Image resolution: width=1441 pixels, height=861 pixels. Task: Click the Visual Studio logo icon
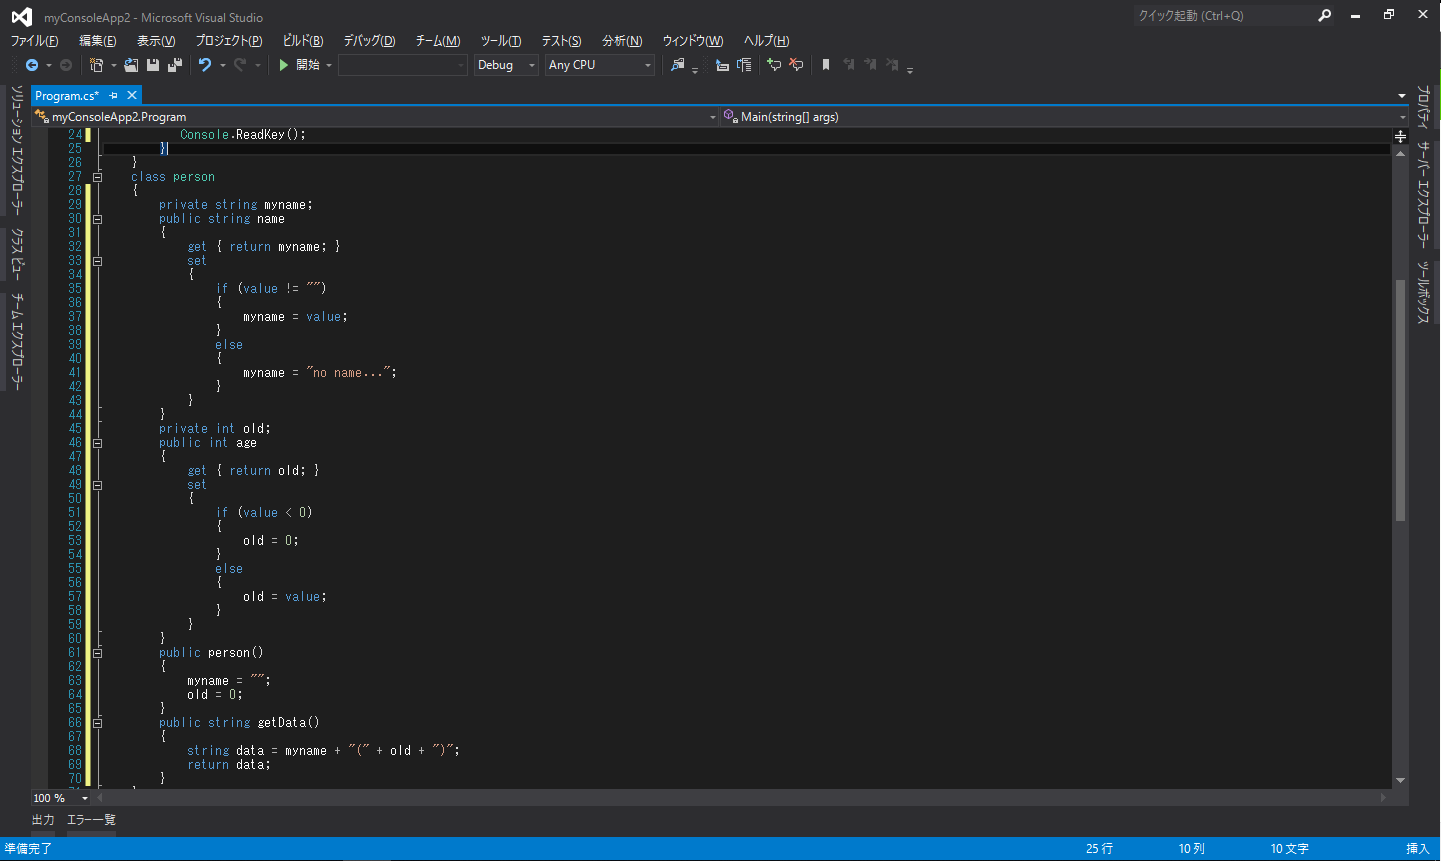coord(21,16)
